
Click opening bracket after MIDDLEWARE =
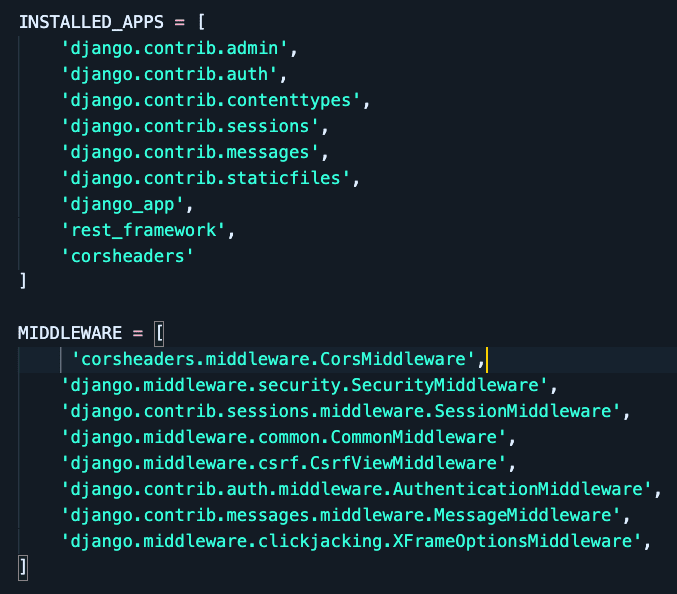point(159,333)
